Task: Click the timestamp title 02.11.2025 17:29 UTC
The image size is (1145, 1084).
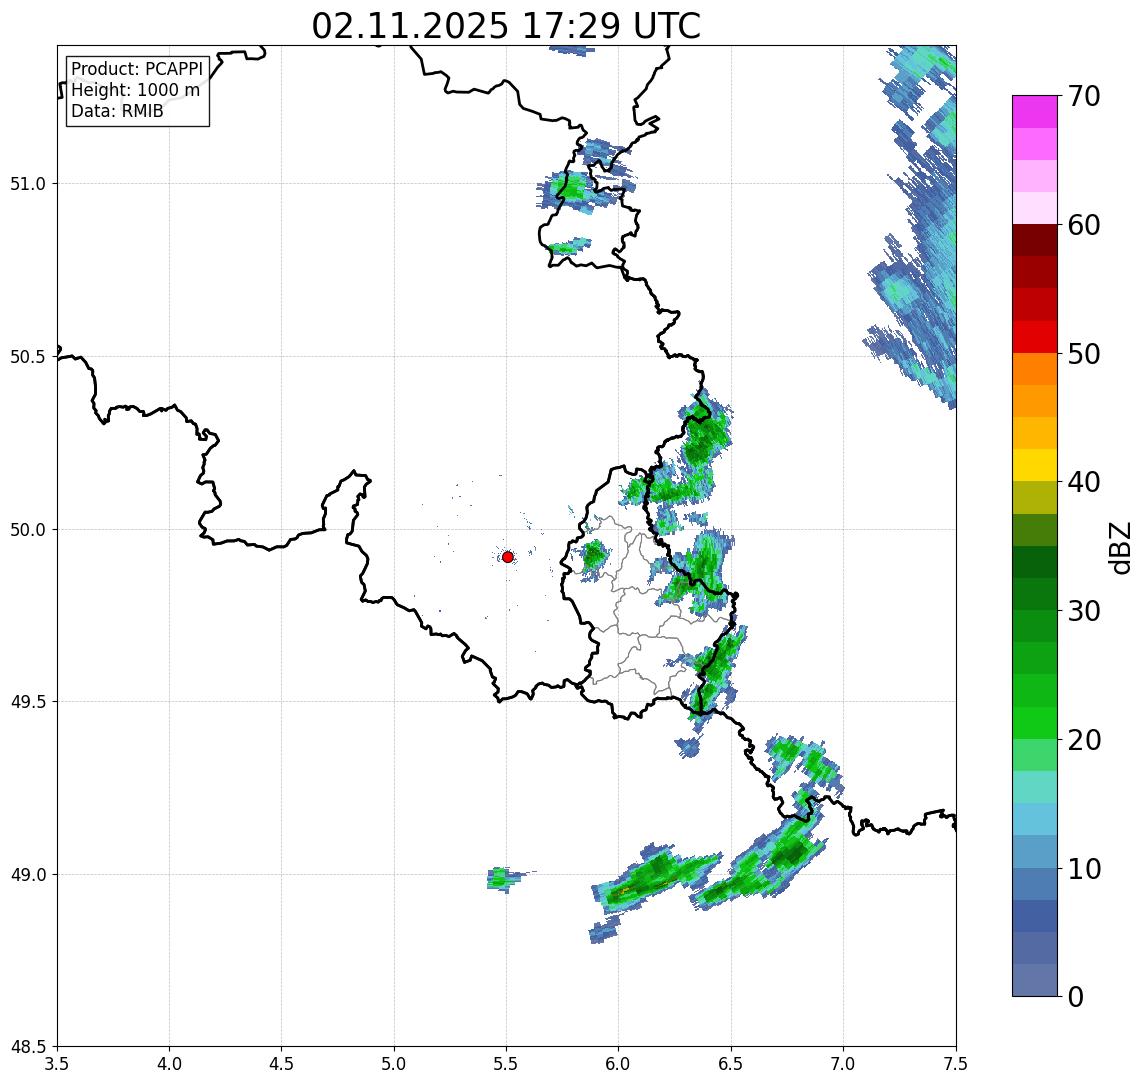Action: tap(506, 26)
